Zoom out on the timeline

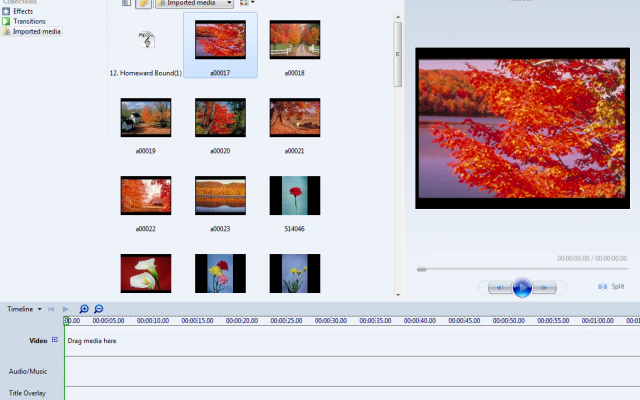pos(98,309)
